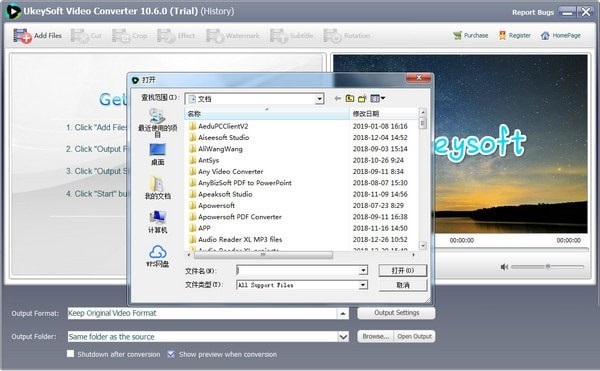The image size is (600, 371).
Task: Expand the Output Folder dropdown
Action: (343, 337)
